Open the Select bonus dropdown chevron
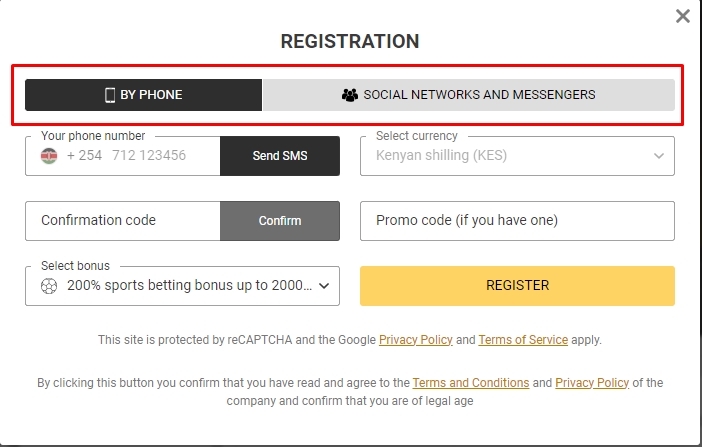702x447 pixels. click(324, 286)
